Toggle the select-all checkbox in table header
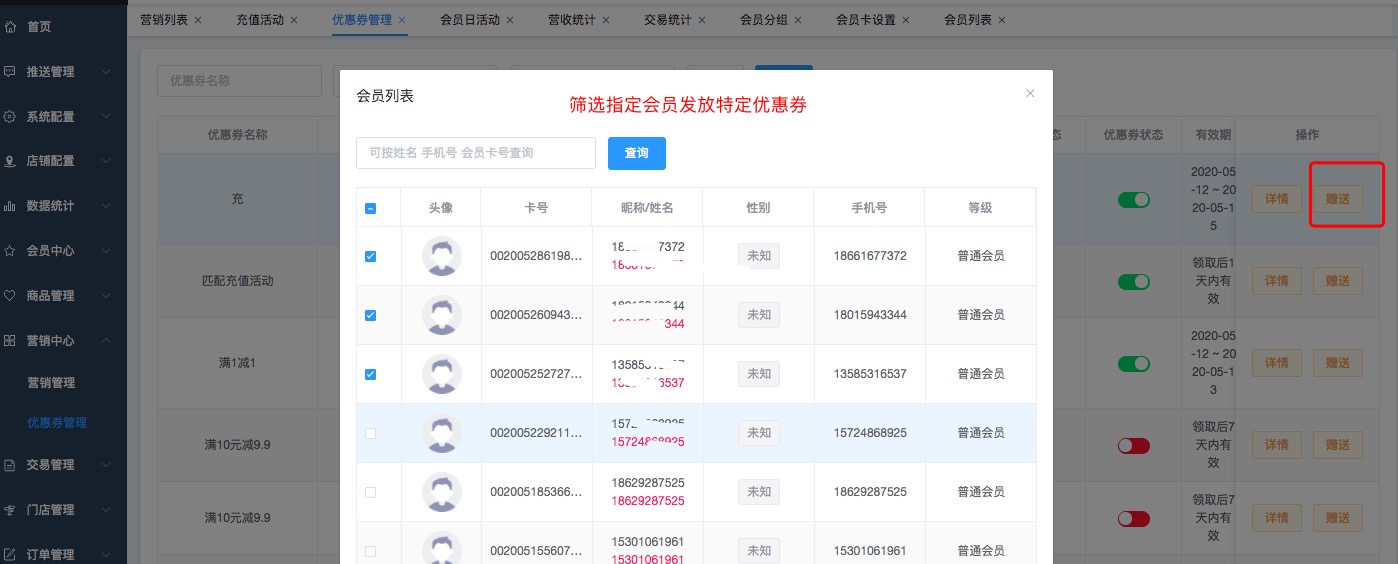This screenshot has height=564, width=1398. (x=370, y=208)
